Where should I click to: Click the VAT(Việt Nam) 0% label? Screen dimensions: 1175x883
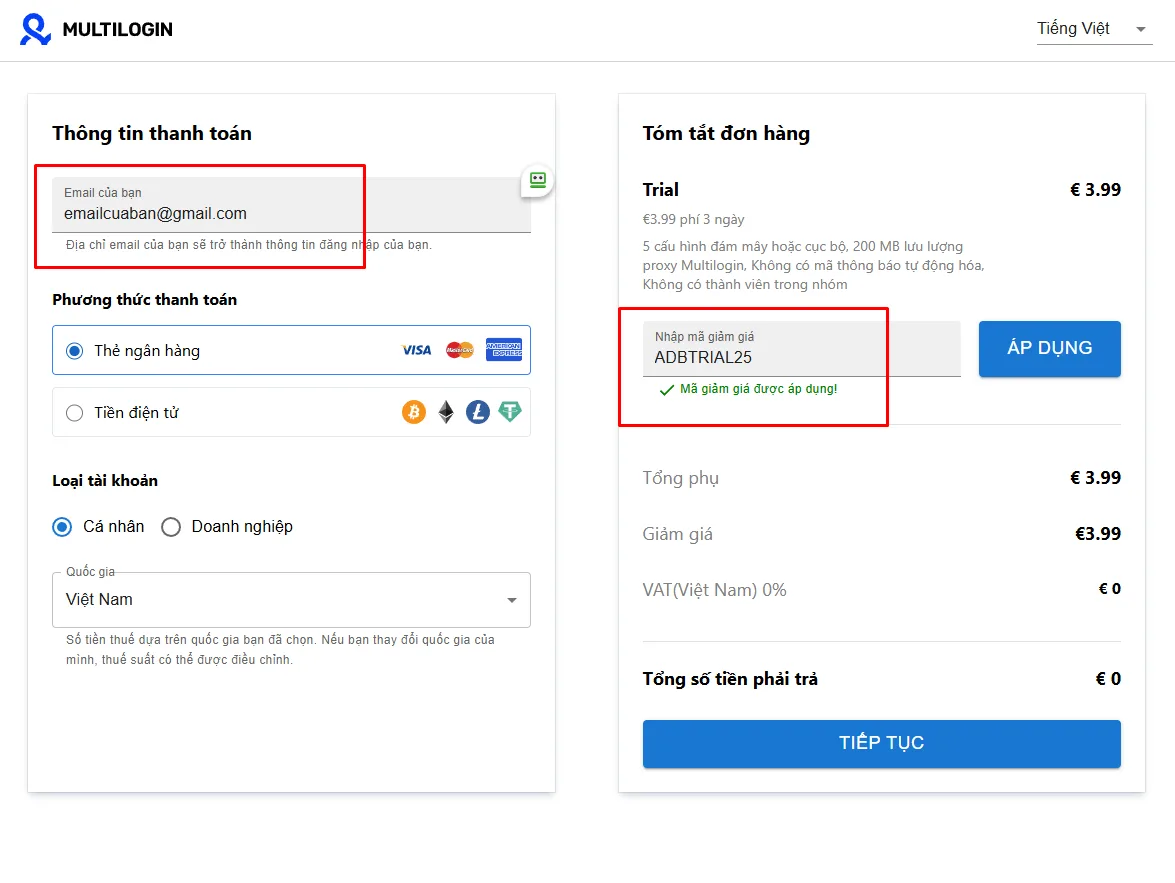tap(714, 590)
